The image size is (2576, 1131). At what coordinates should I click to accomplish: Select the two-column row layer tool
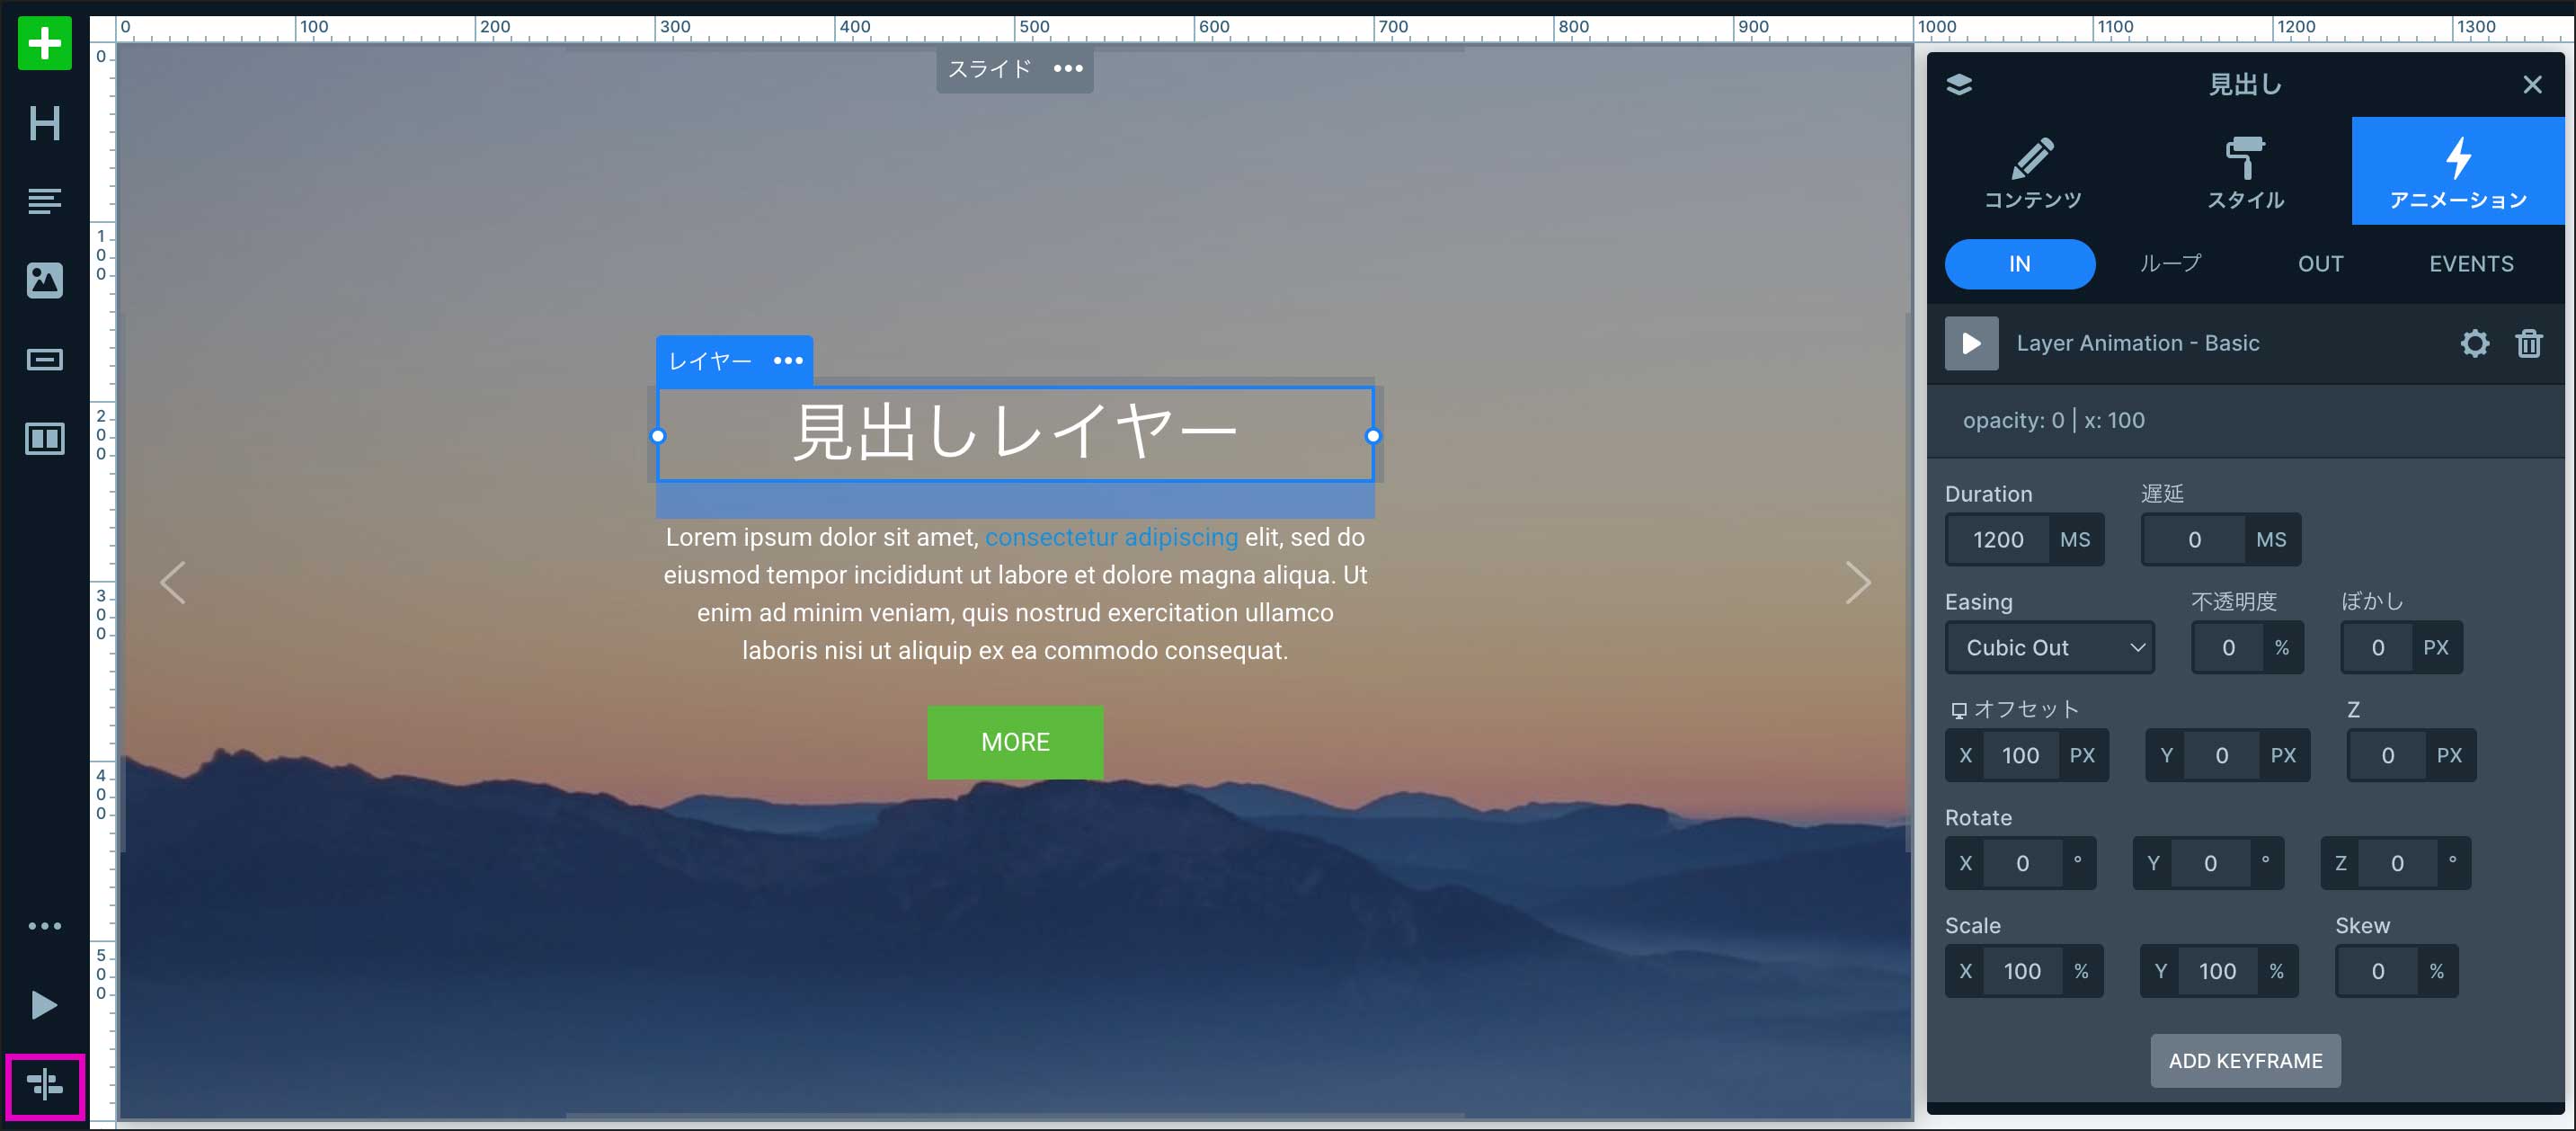click(44, 439)
